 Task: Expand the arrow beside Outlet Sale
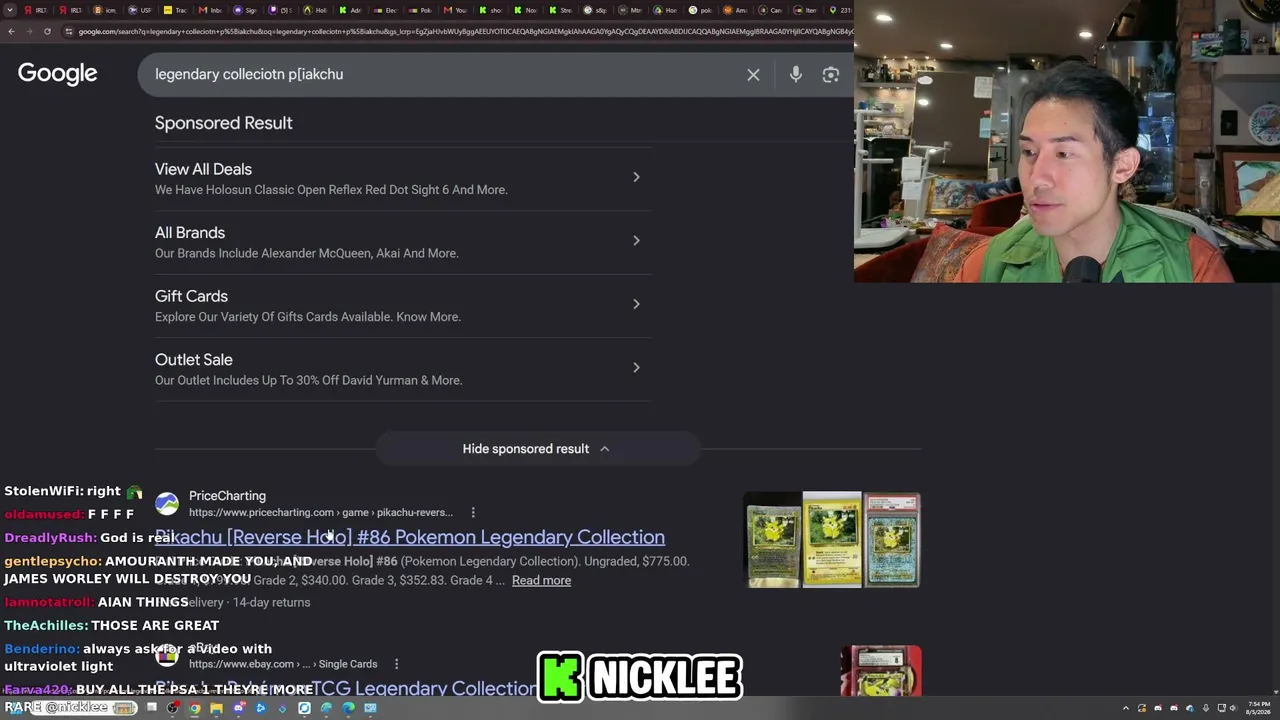(x=636, y=367)
